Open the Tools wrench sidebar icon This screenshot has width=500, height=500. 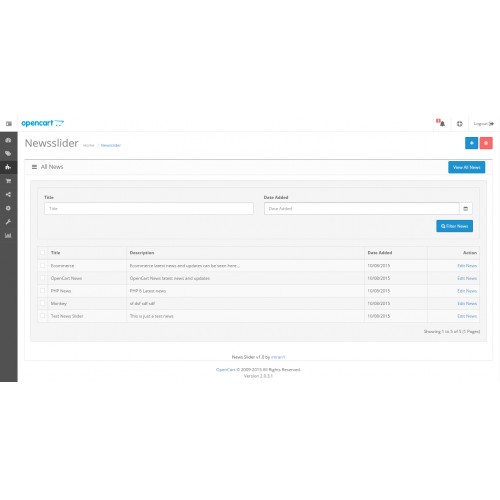8,222
